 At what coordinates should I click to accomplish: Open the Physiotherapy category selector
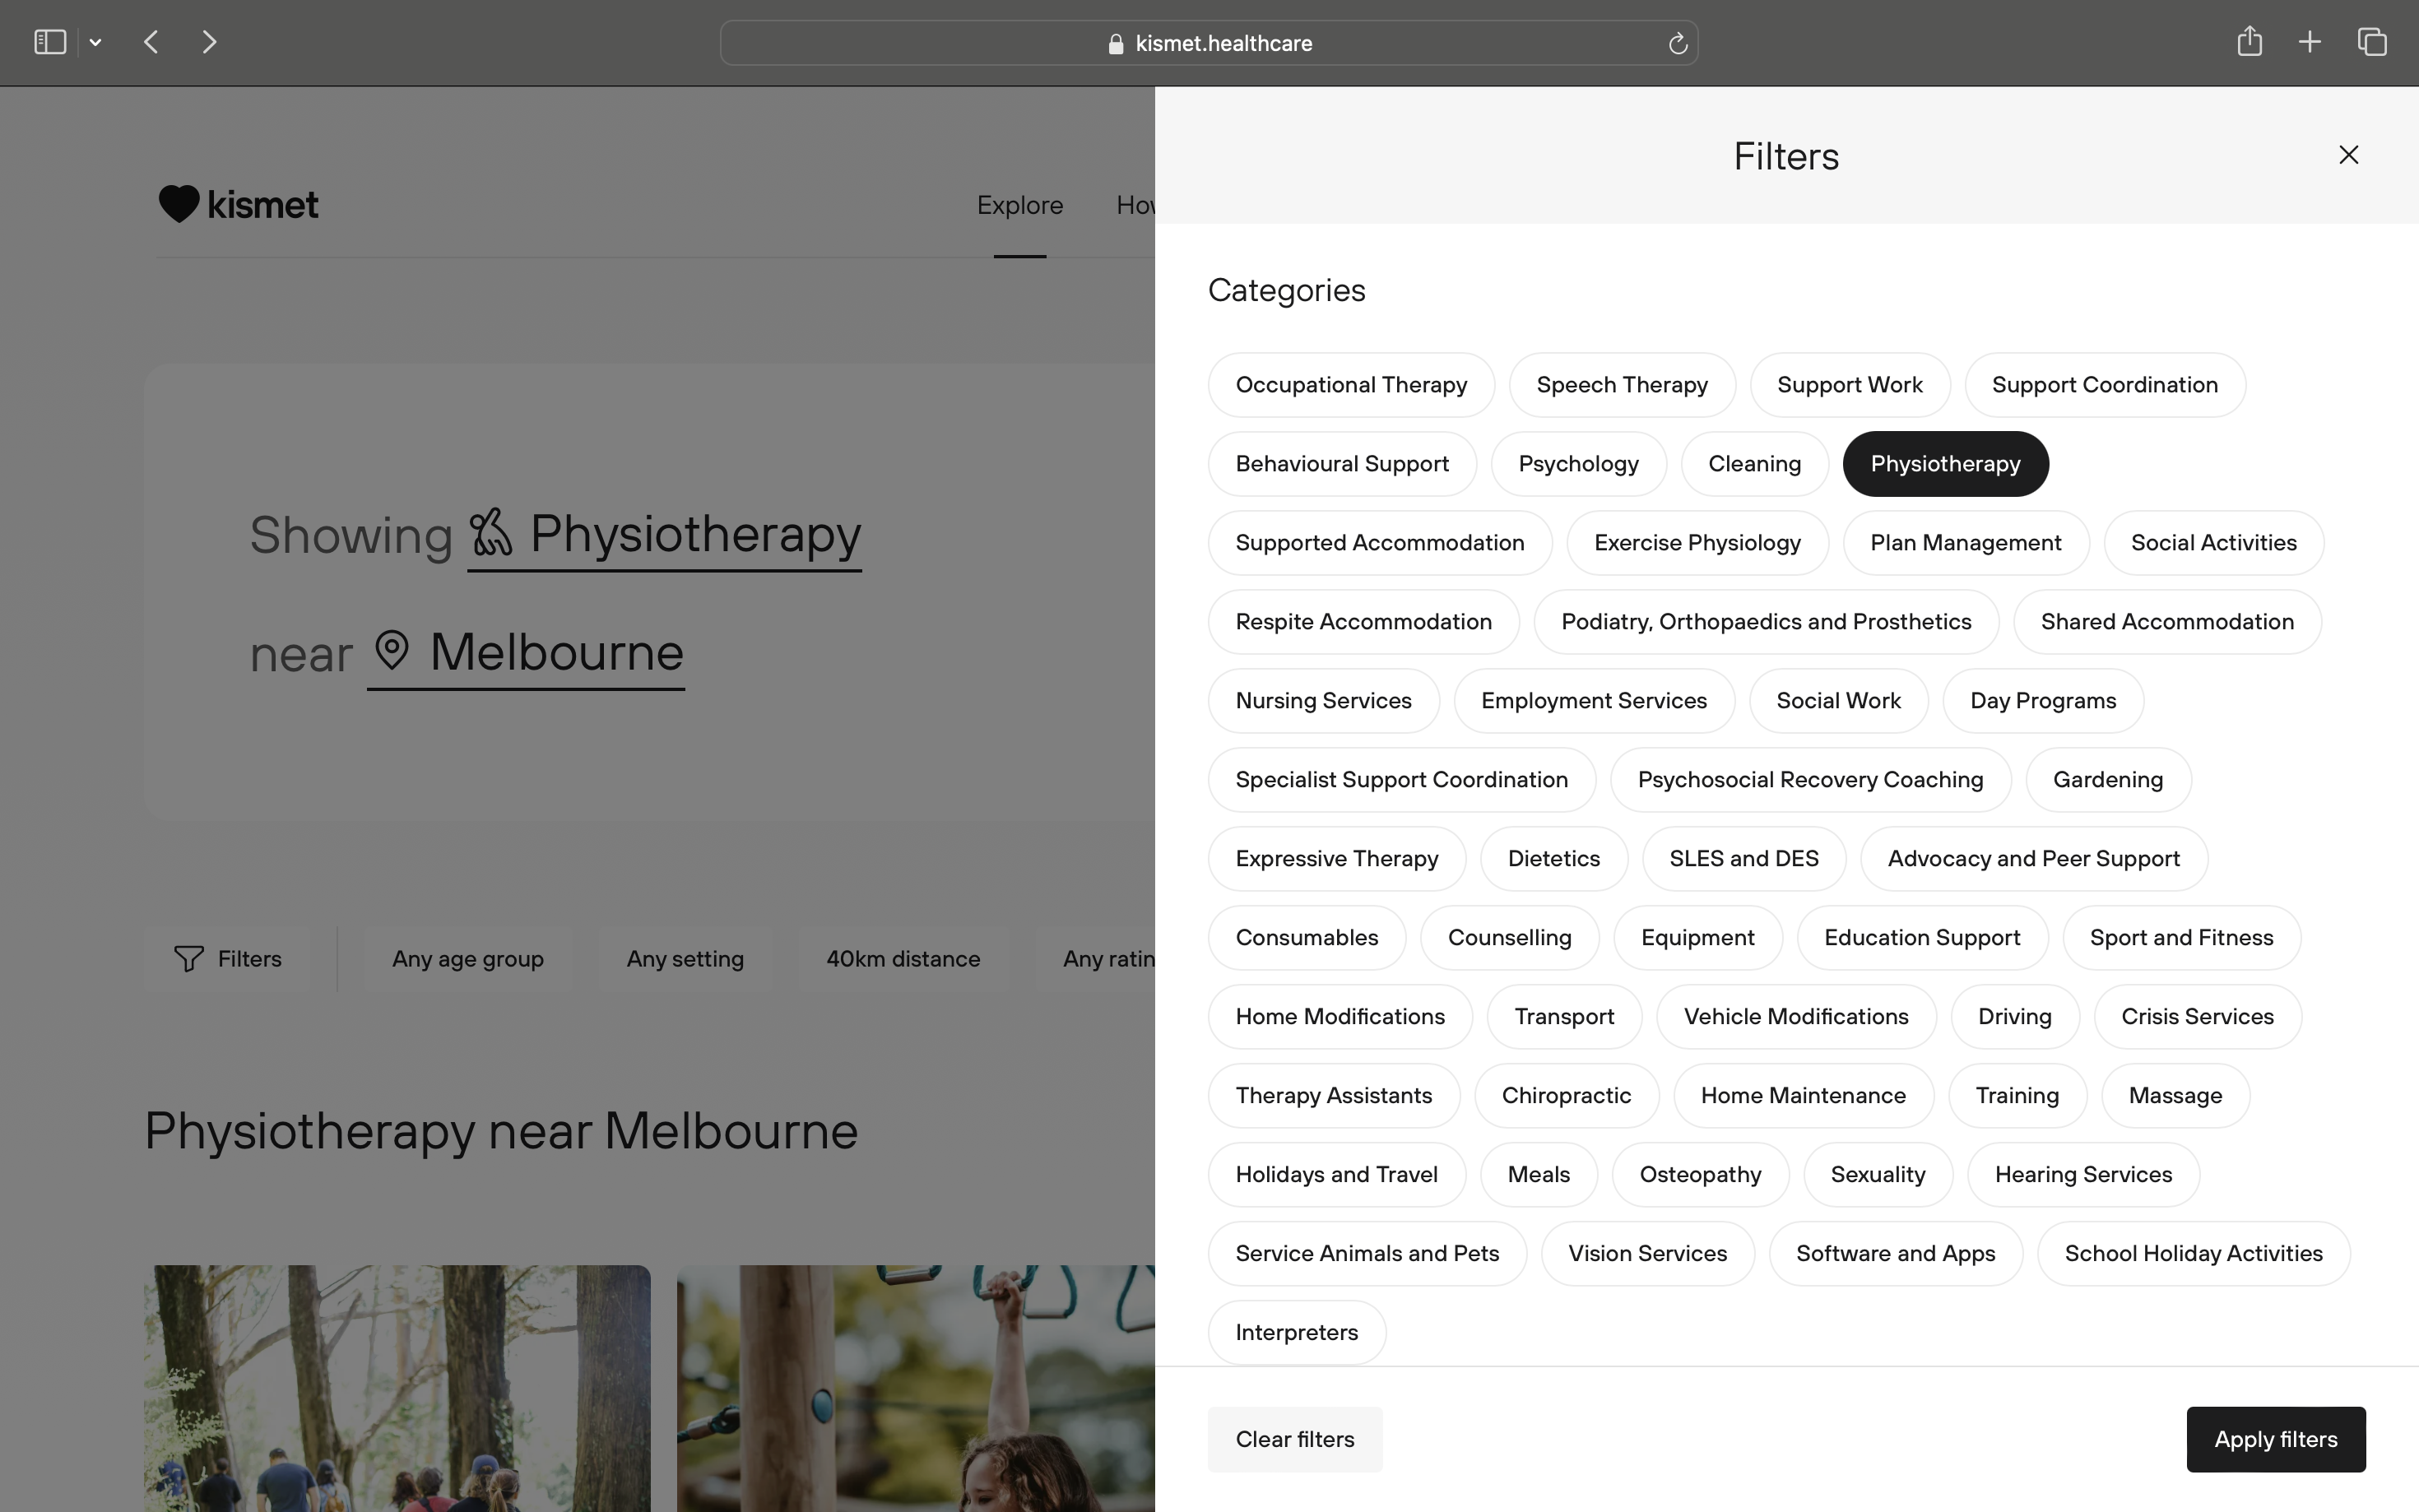(665, 536)
